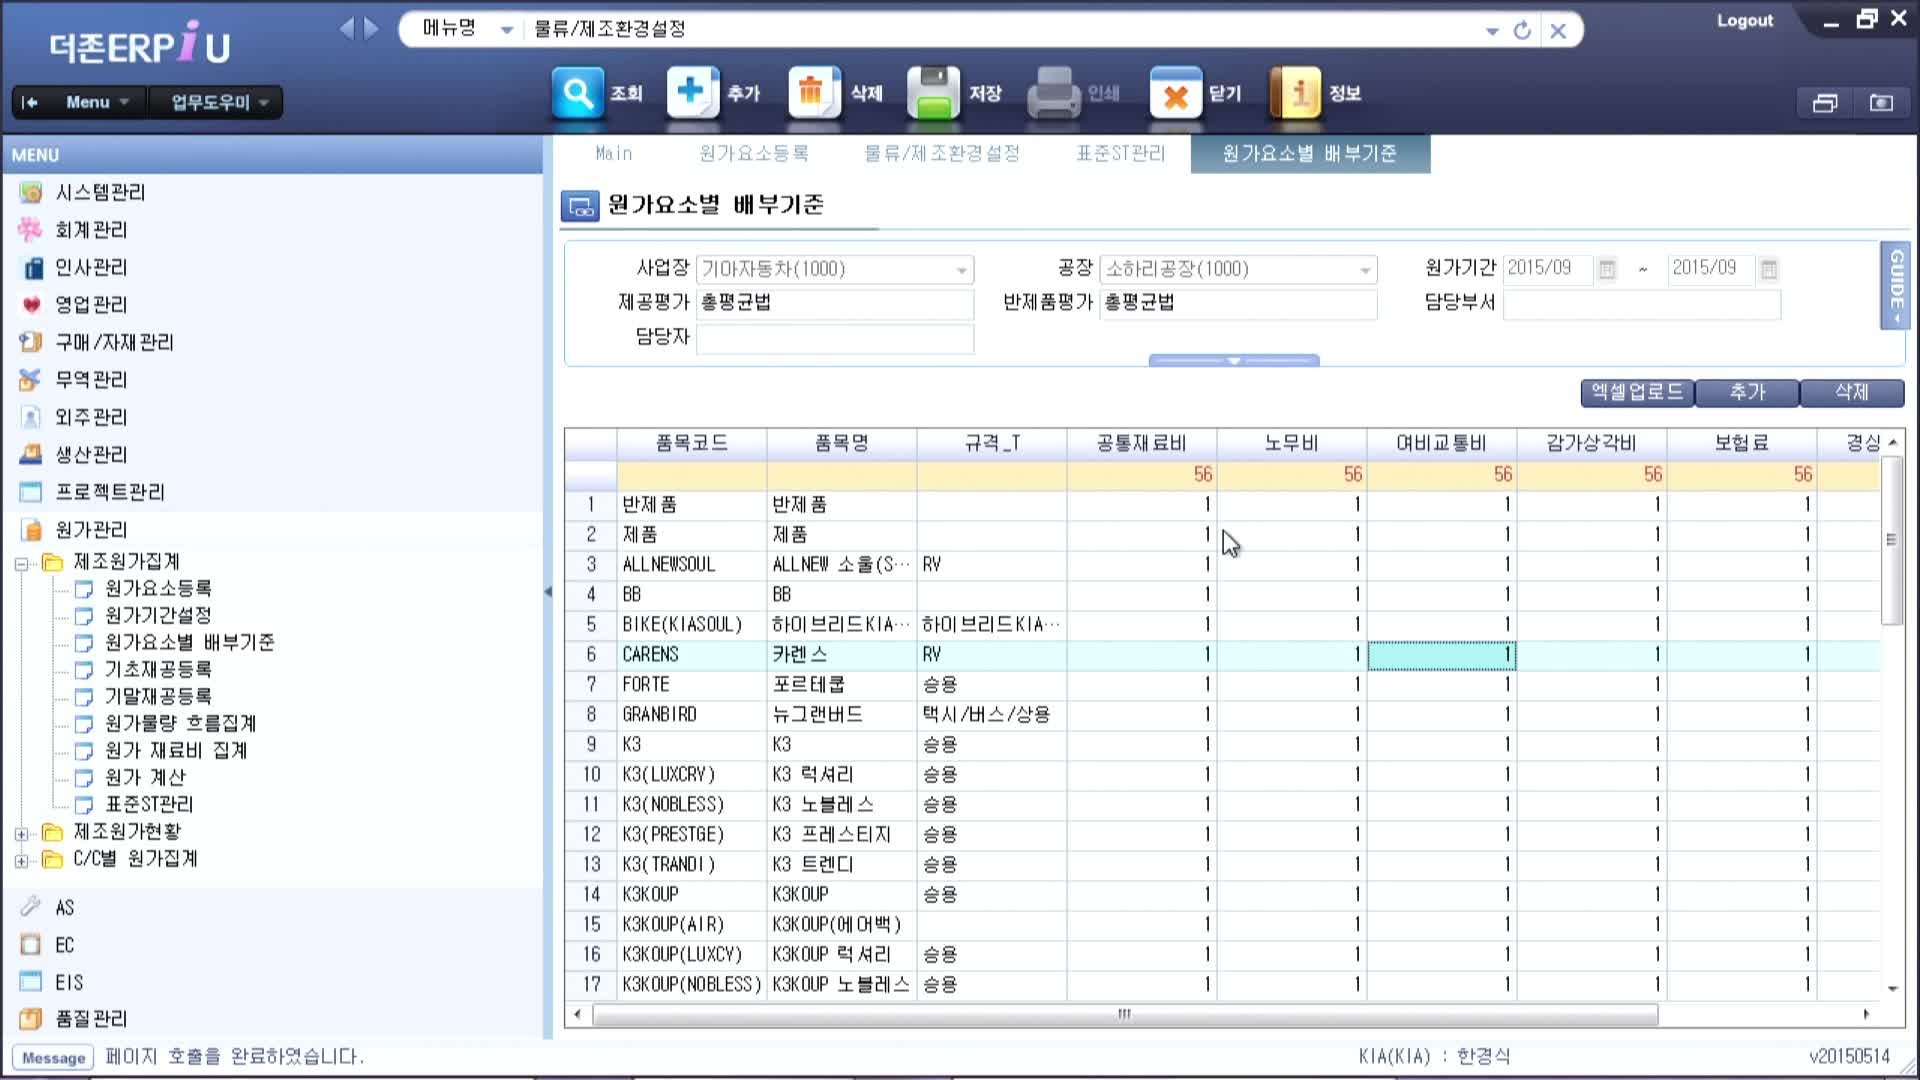The height and width of the screenshot is (1080, 1920).
Task: Collapse the 제조원가집계 tree folder
Action: [x=22, y=563]
